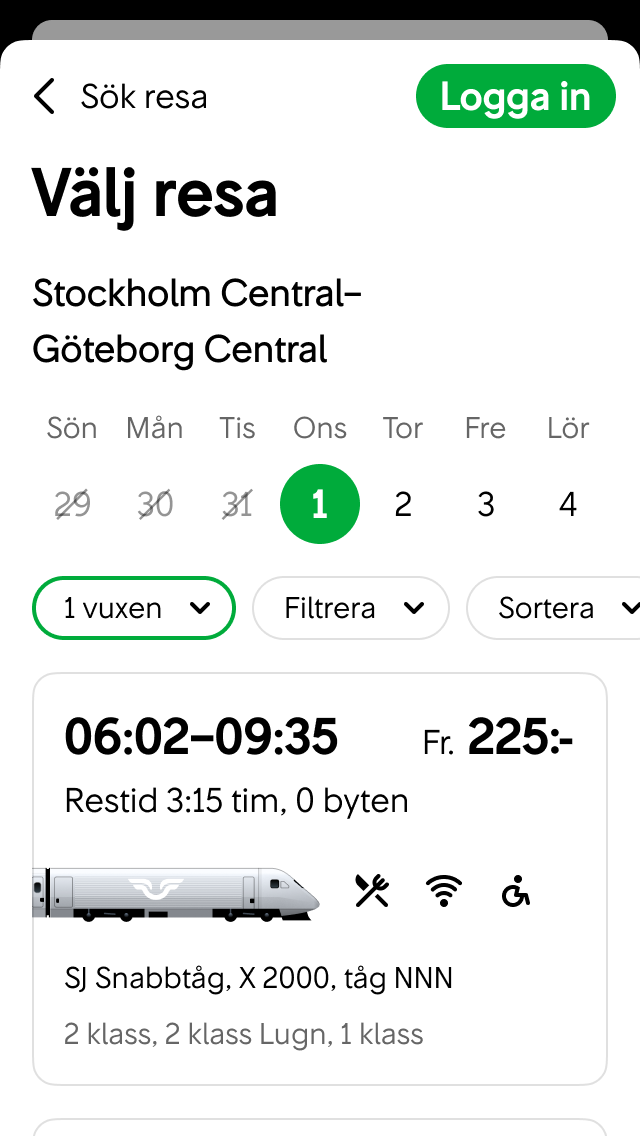Open the Filtrera options
This screenshot has width=640, height=1136.
coord(350,608)
